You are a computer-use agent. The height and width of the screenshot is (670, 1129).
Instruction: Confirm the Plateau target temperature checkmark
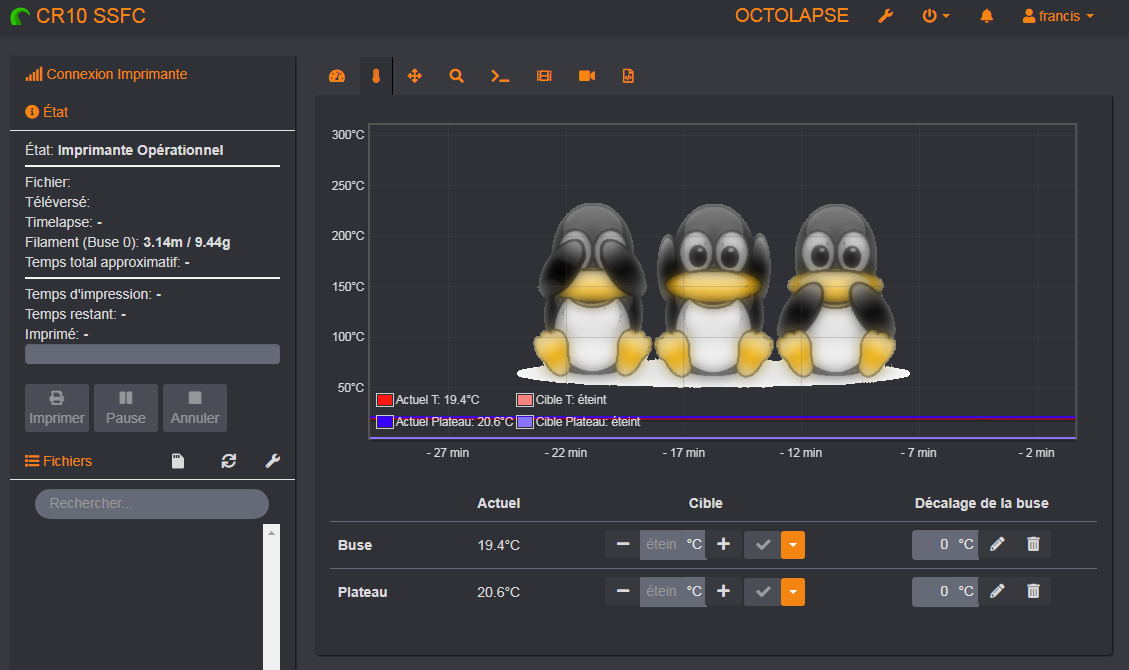[763, 592]
